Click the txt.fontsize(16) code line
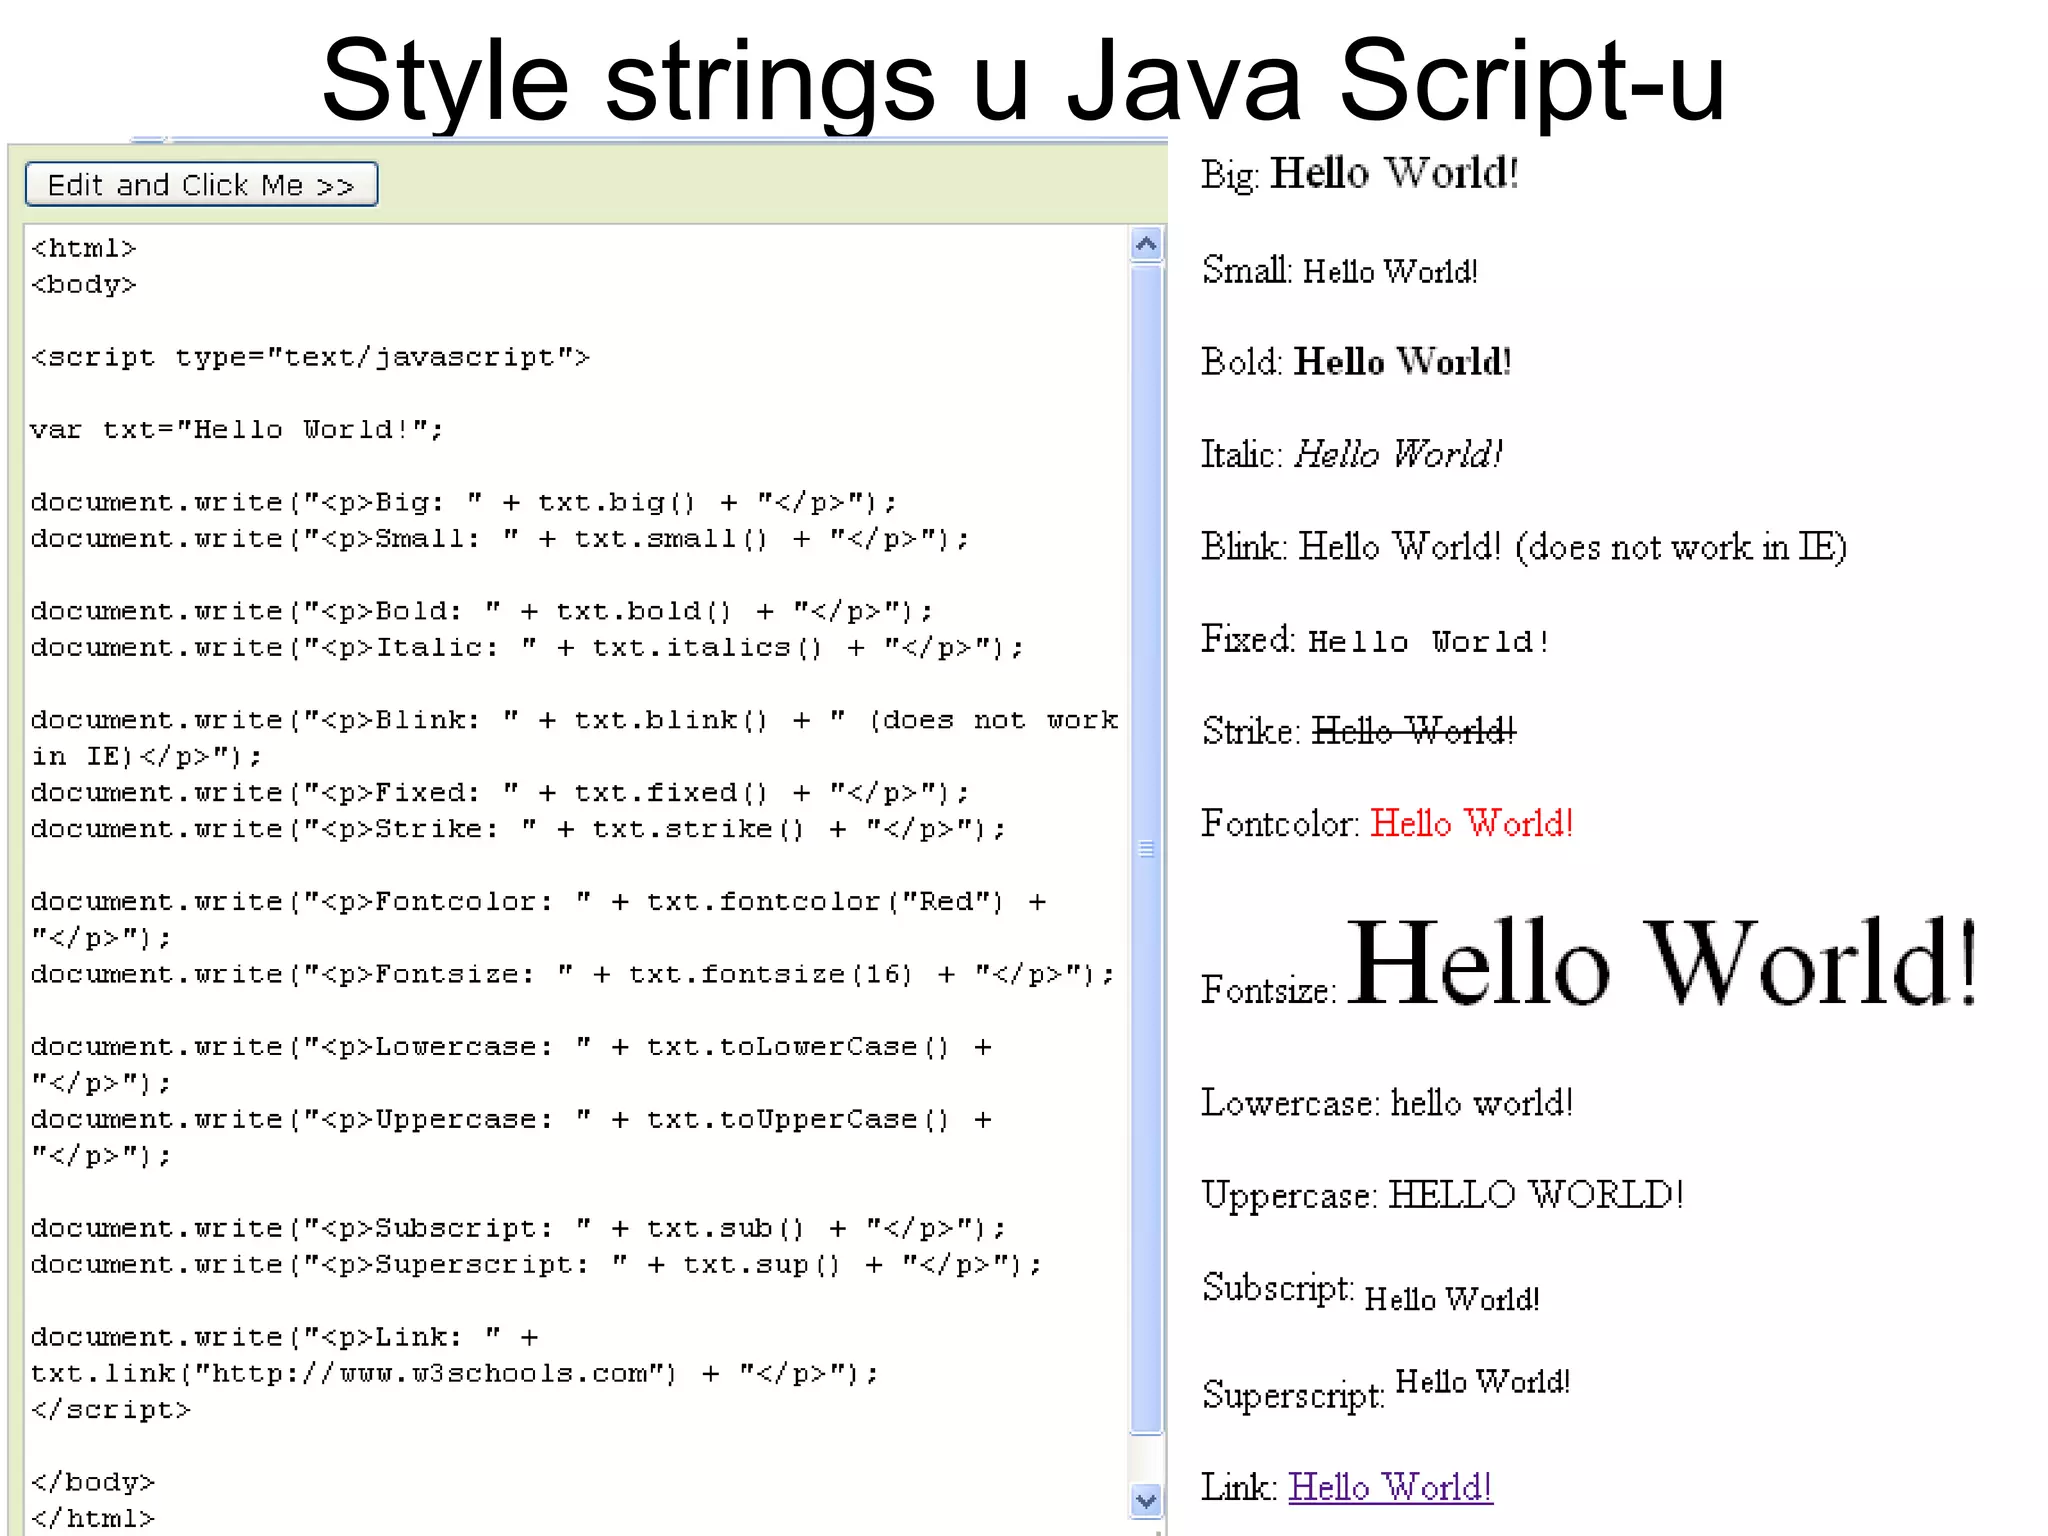2048x1536 pixels. [573, 974]
